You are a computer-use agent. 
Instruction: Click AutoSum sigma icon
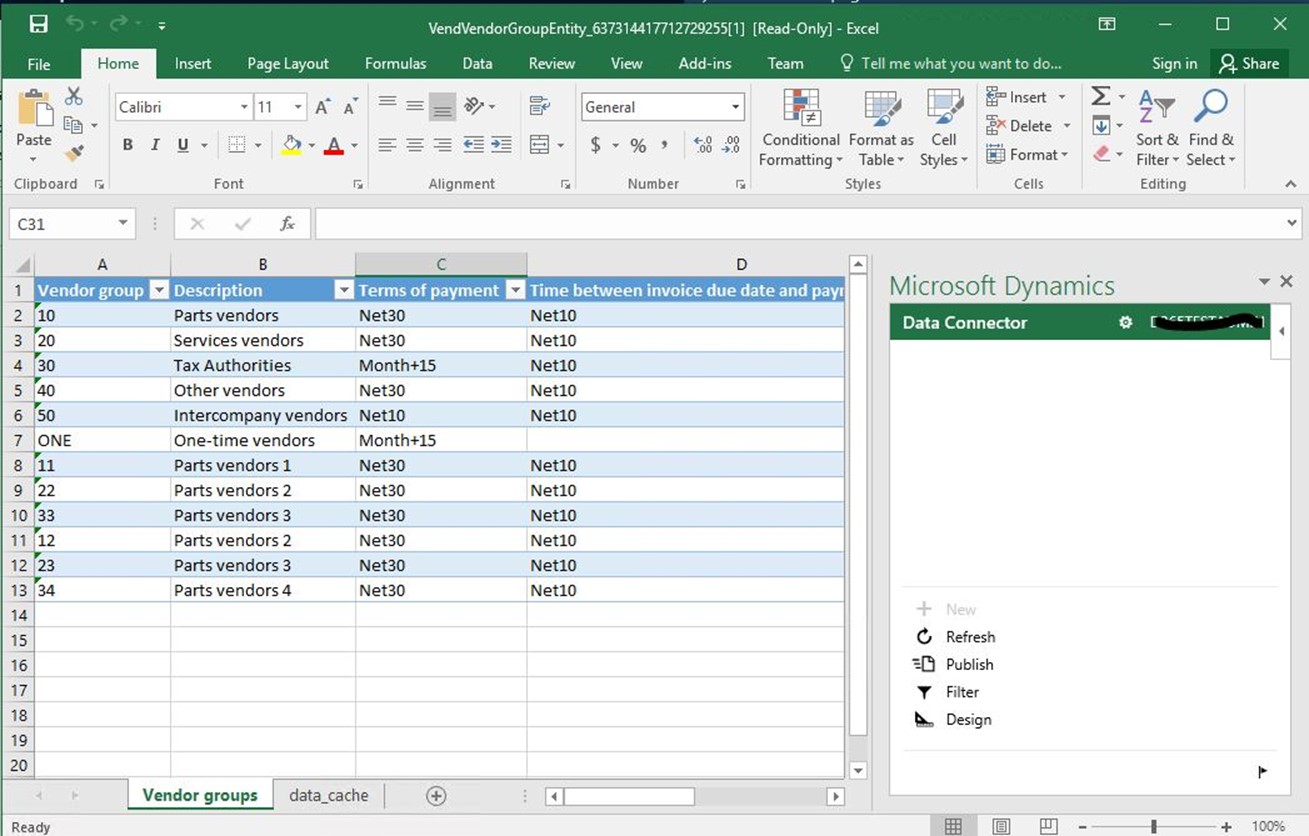pyautogui.click(x=1101, y=96)
